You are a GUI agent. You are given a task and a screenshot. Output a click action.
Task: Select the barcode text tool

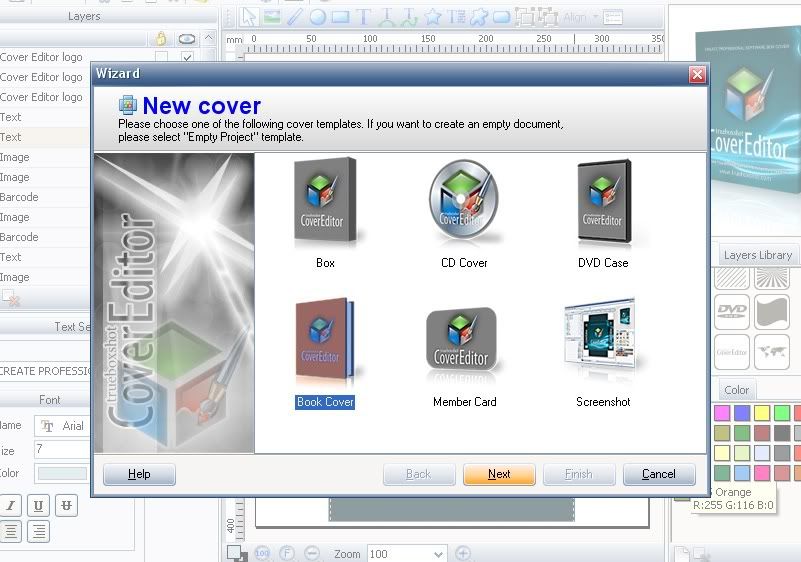click(x=456, y=17)
